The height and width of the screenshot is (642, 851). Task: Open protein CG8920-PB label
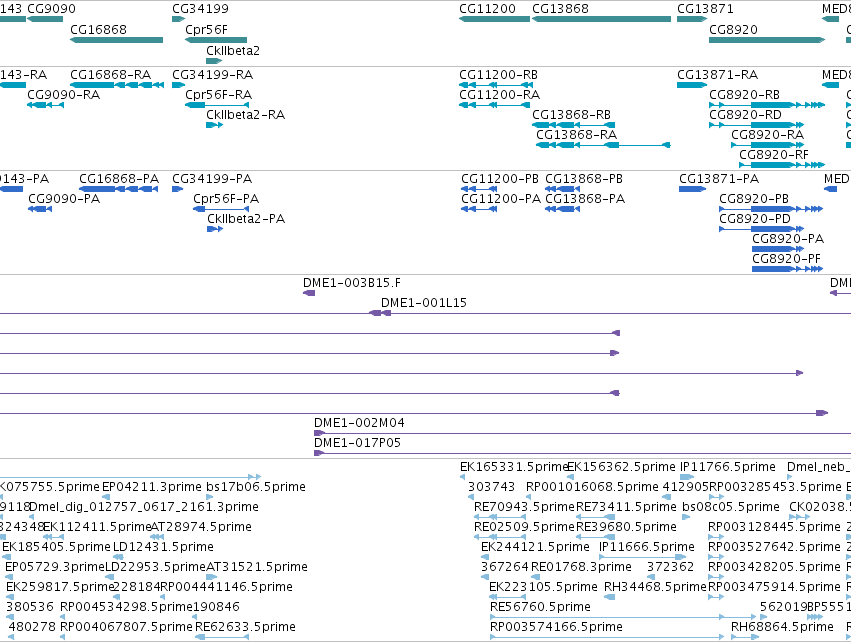click(754, 199)
